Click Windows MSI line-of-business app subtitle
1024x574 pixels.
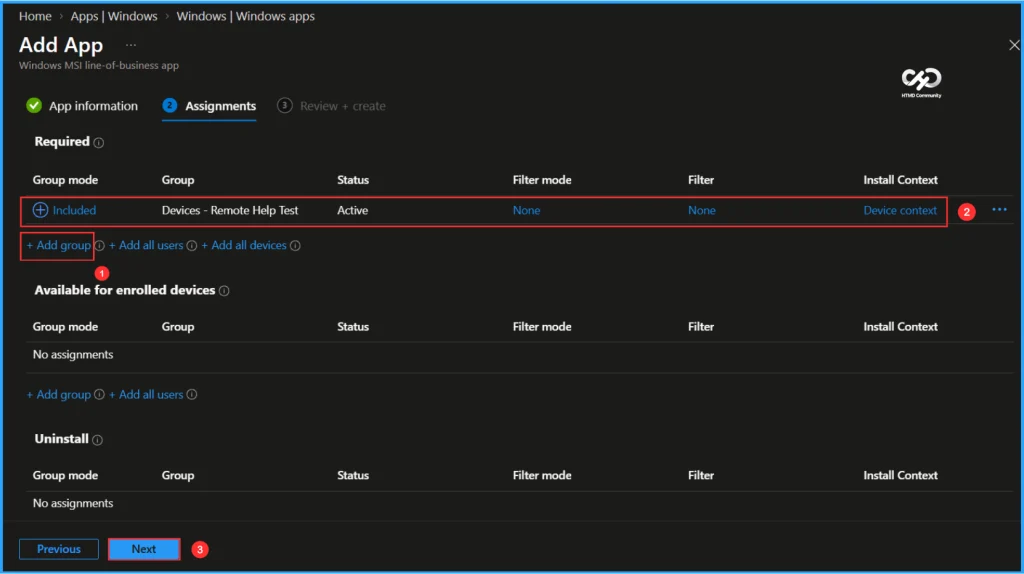99,65
